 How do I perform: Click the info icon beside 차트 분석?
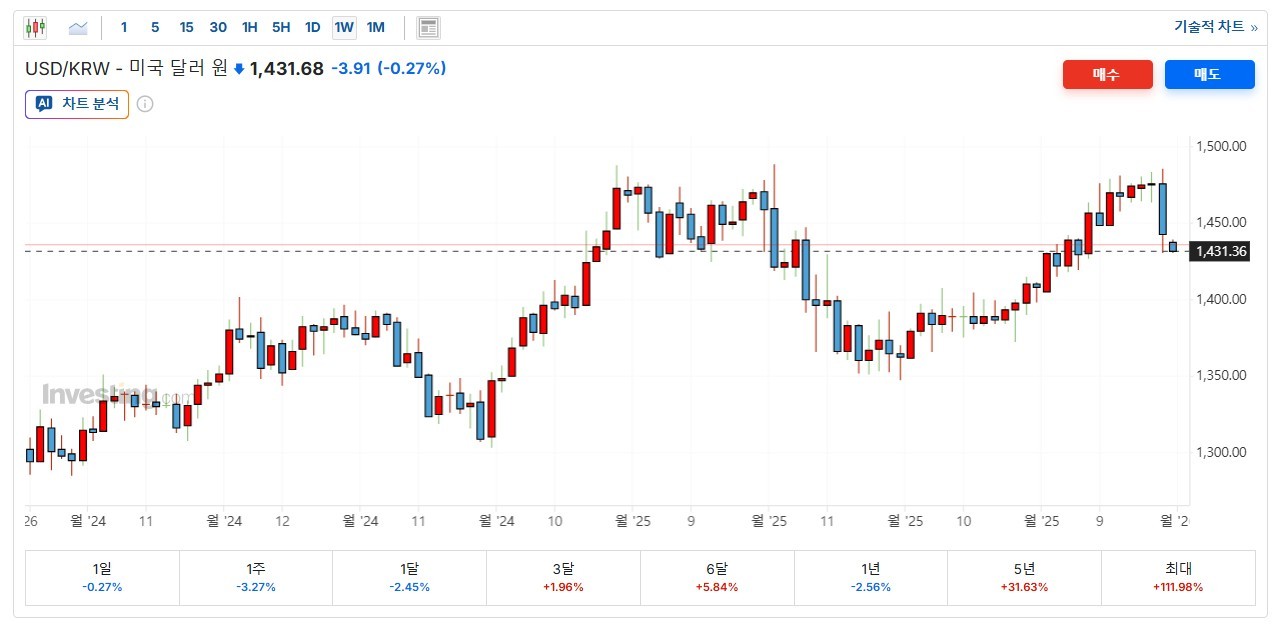click(x=145, y=104)
